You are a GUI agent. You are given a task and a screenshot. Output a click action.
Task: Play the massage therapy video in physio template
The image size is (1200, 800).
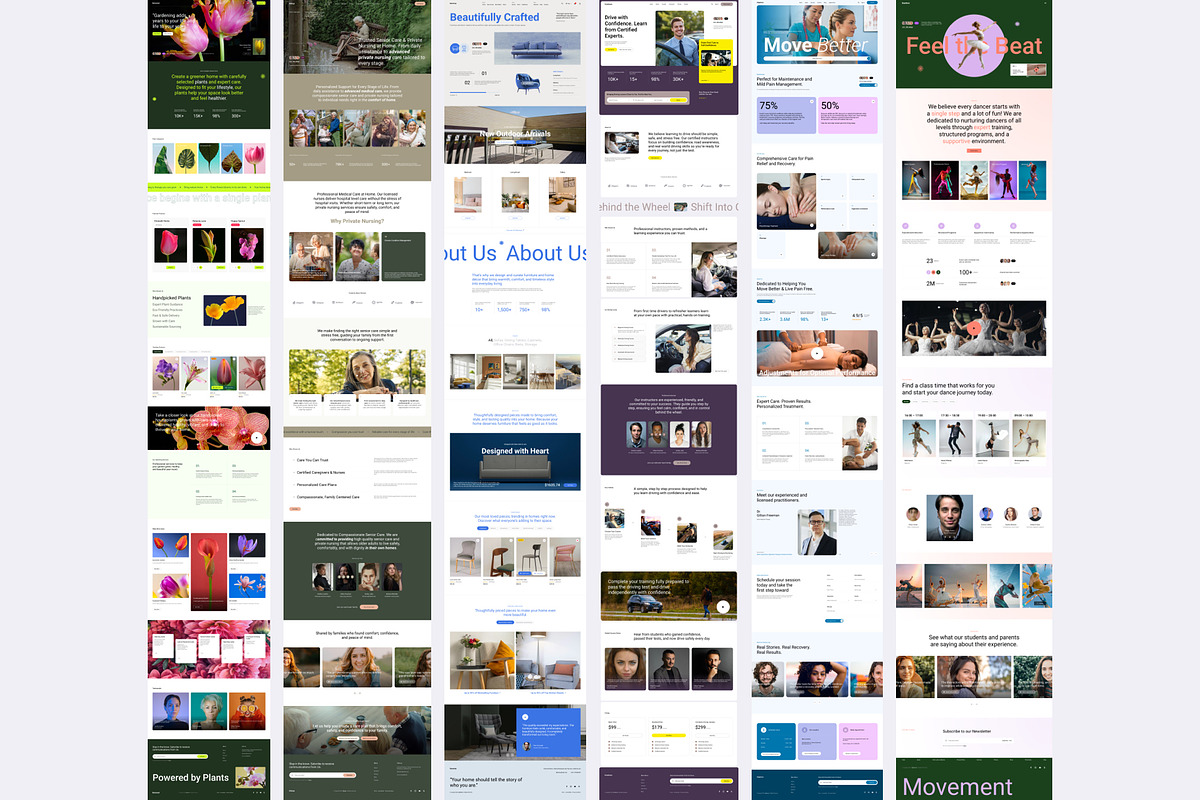[817, 353]
